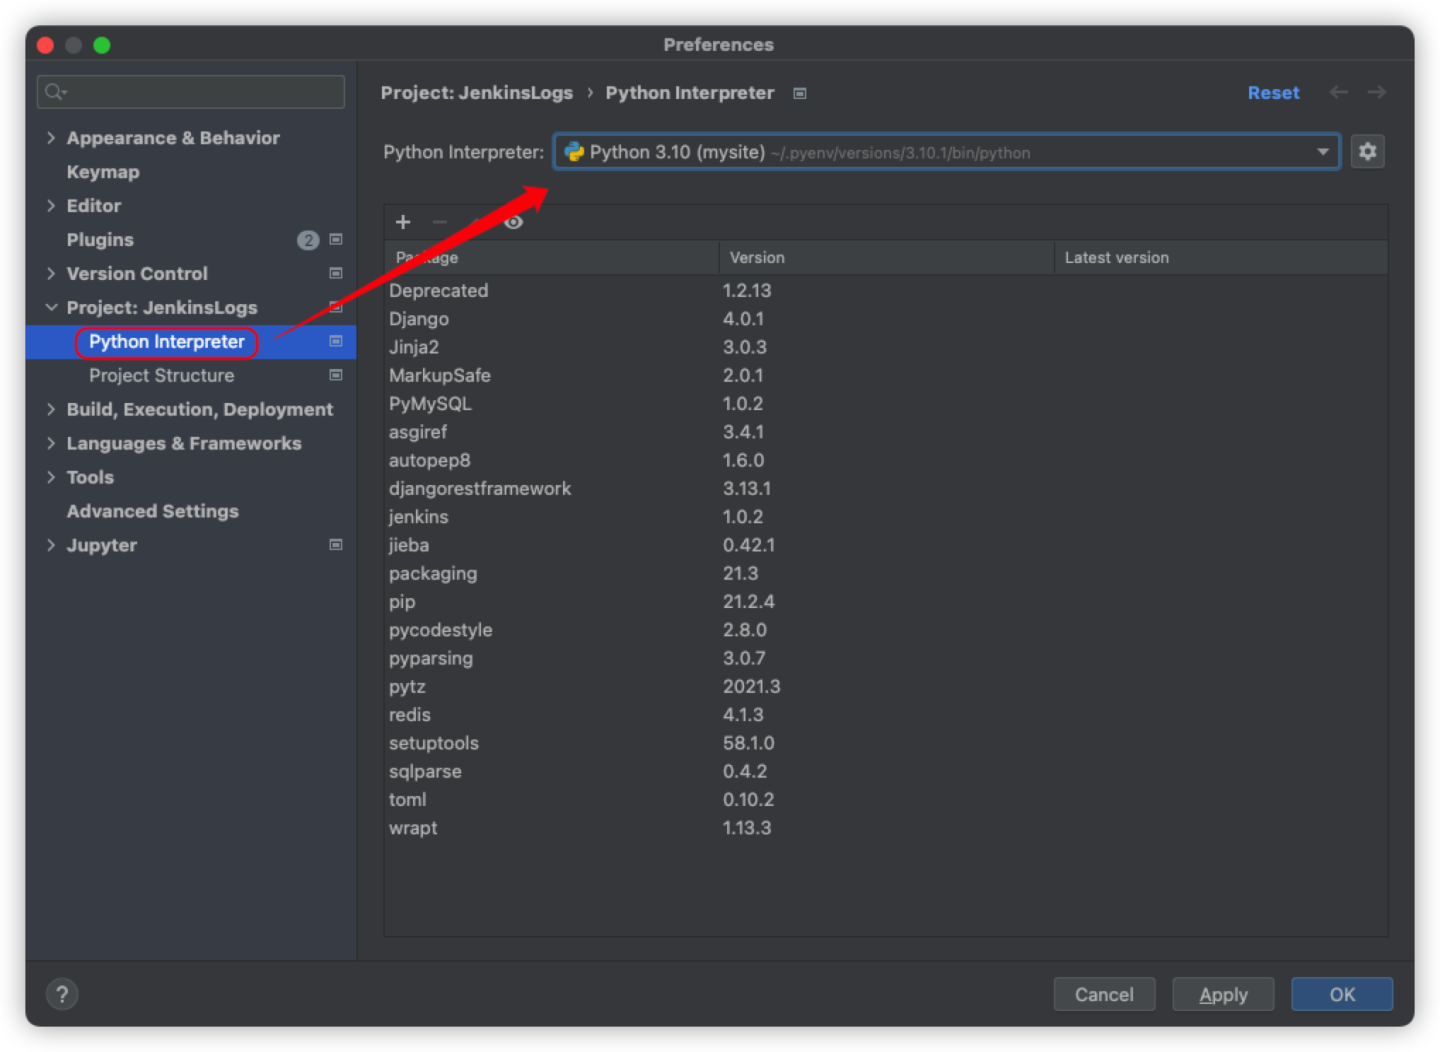Click the Cancel button

[1104, 994]
